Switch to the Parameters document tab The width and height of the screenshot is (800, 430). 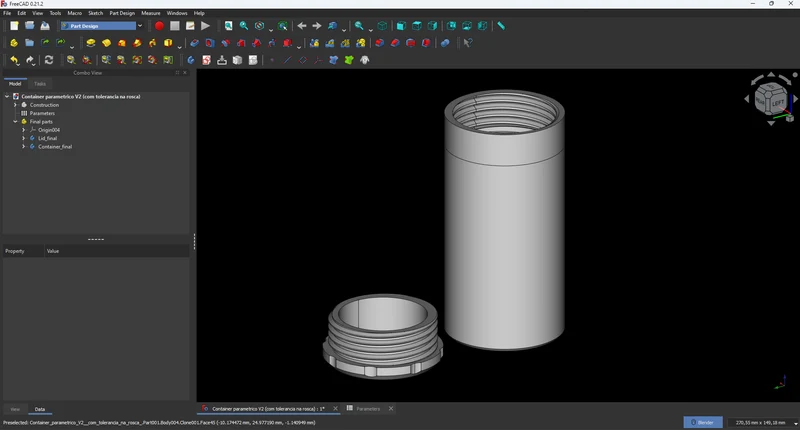coord(368,409)
